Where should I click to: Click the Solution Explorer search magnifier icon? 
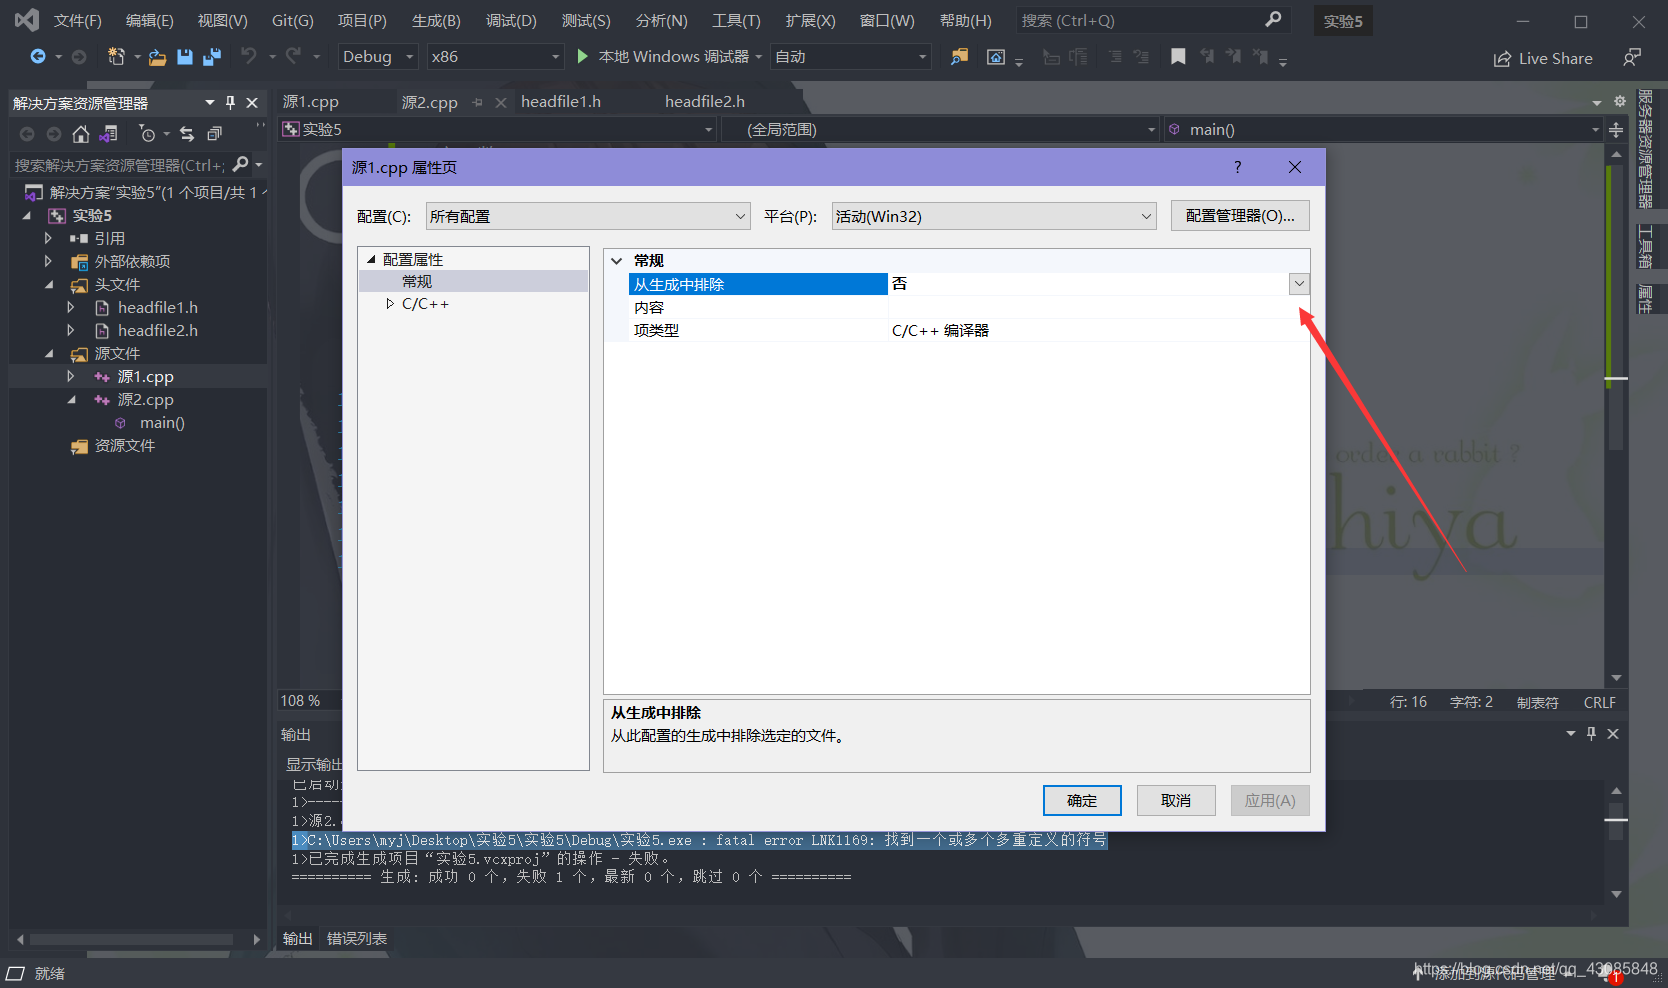(x=240, y=164)
